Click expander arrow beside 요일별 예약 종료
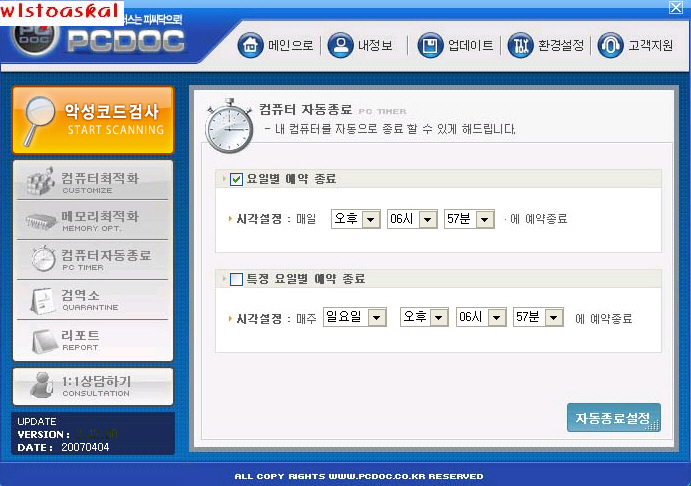This screenshot has width=691, height=486. click(x=224, y=179)
